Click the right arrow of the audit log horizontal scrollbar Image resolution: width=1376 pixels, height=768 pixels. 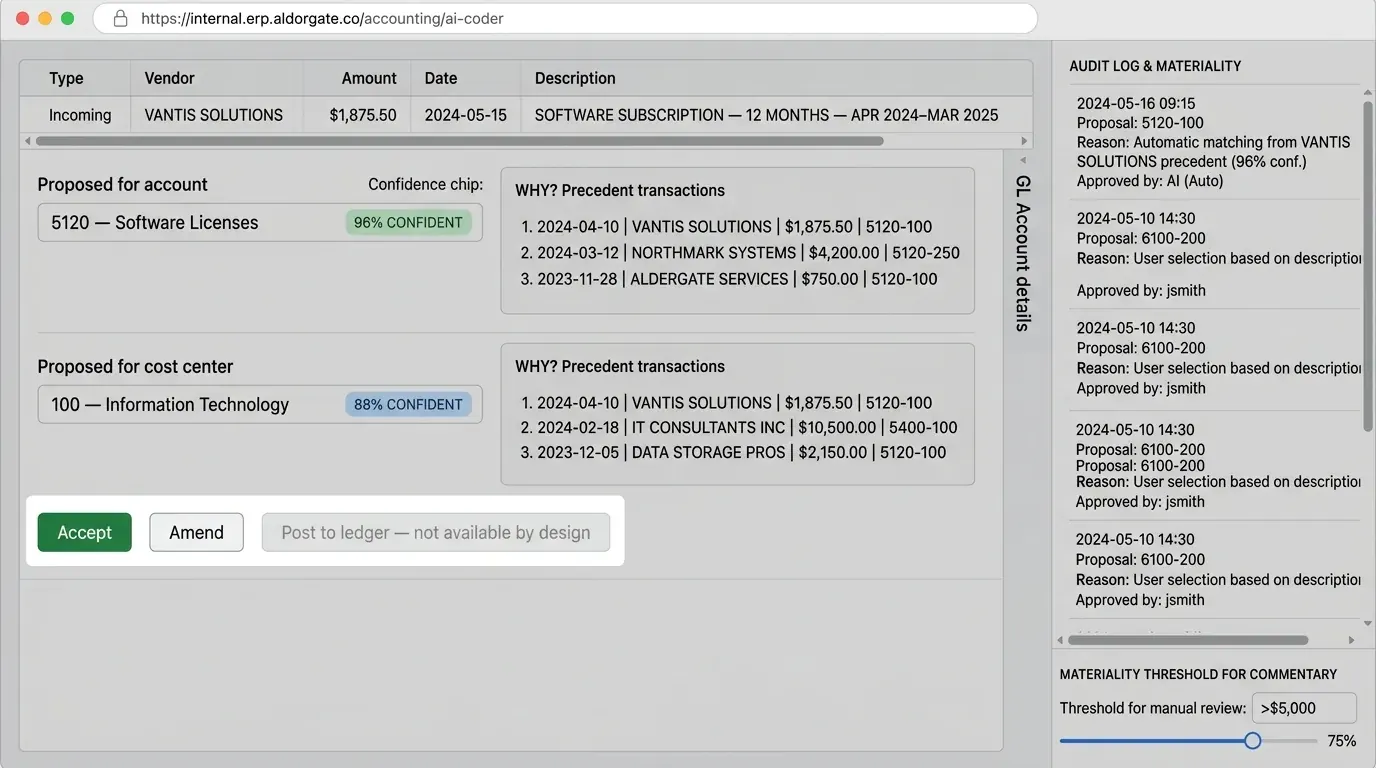click(x=1352, y=640)
